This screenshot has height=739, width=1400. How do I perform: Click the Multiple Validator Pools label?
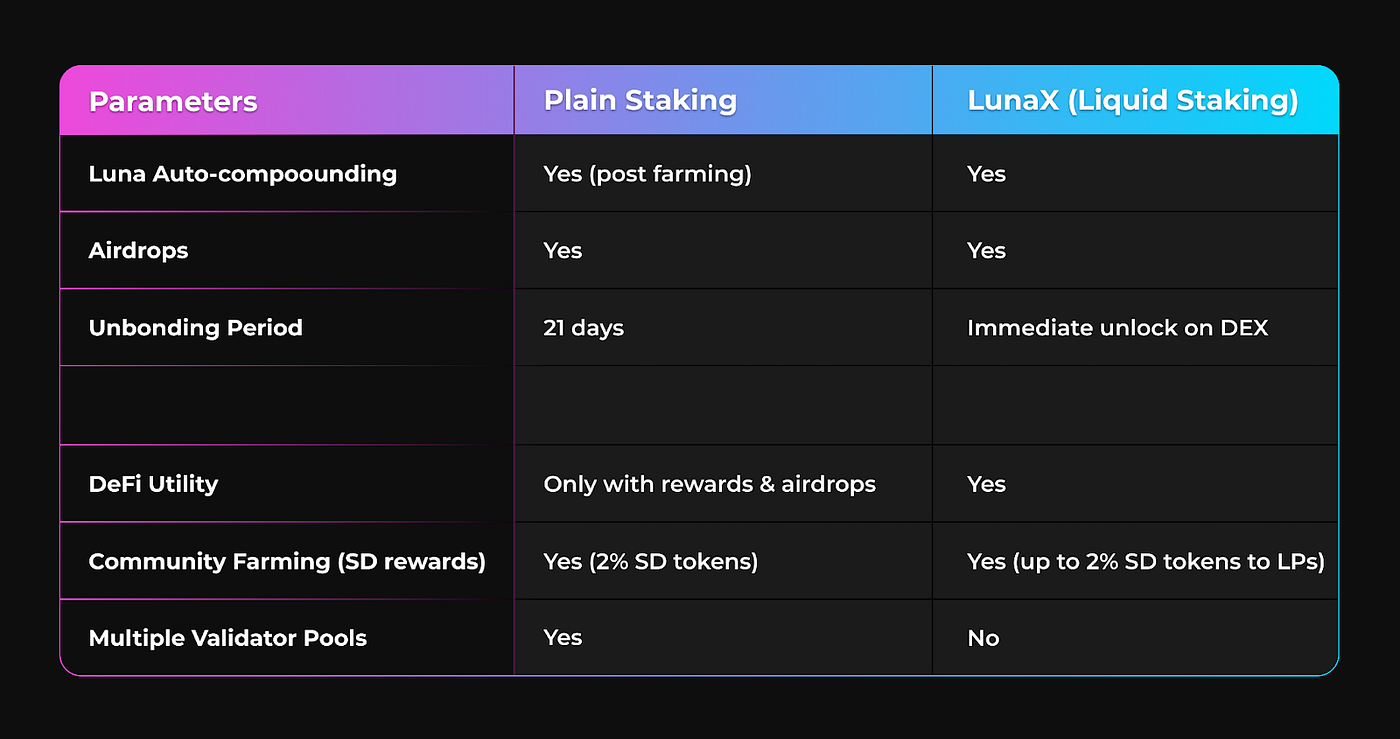click(x=228, y=638)
